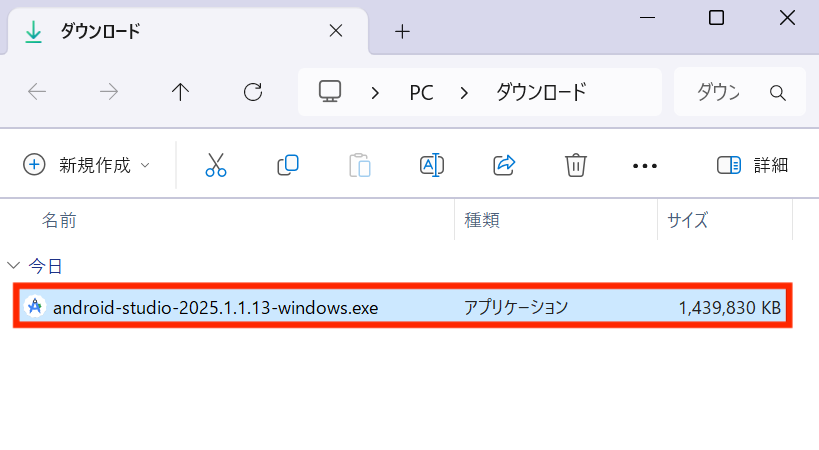The height and width of the screenshot is (450, 819).
Task: Open the 新規作成 dropdown menu
Action: [86, 165]
